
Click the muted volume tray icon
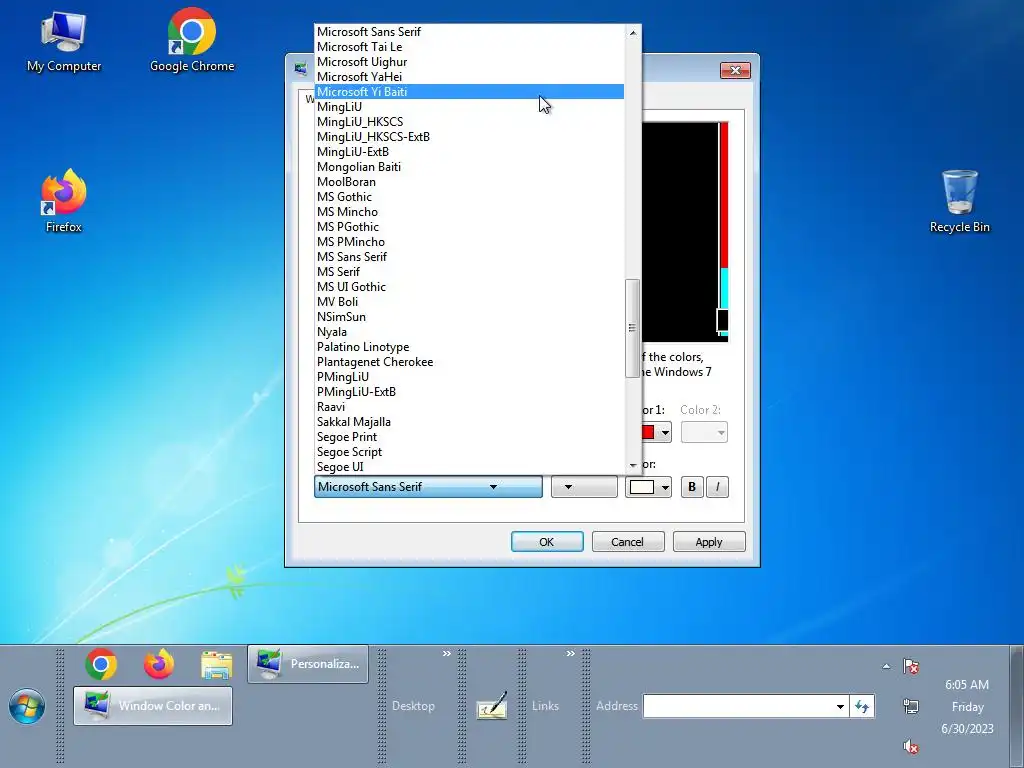(911, 746)
